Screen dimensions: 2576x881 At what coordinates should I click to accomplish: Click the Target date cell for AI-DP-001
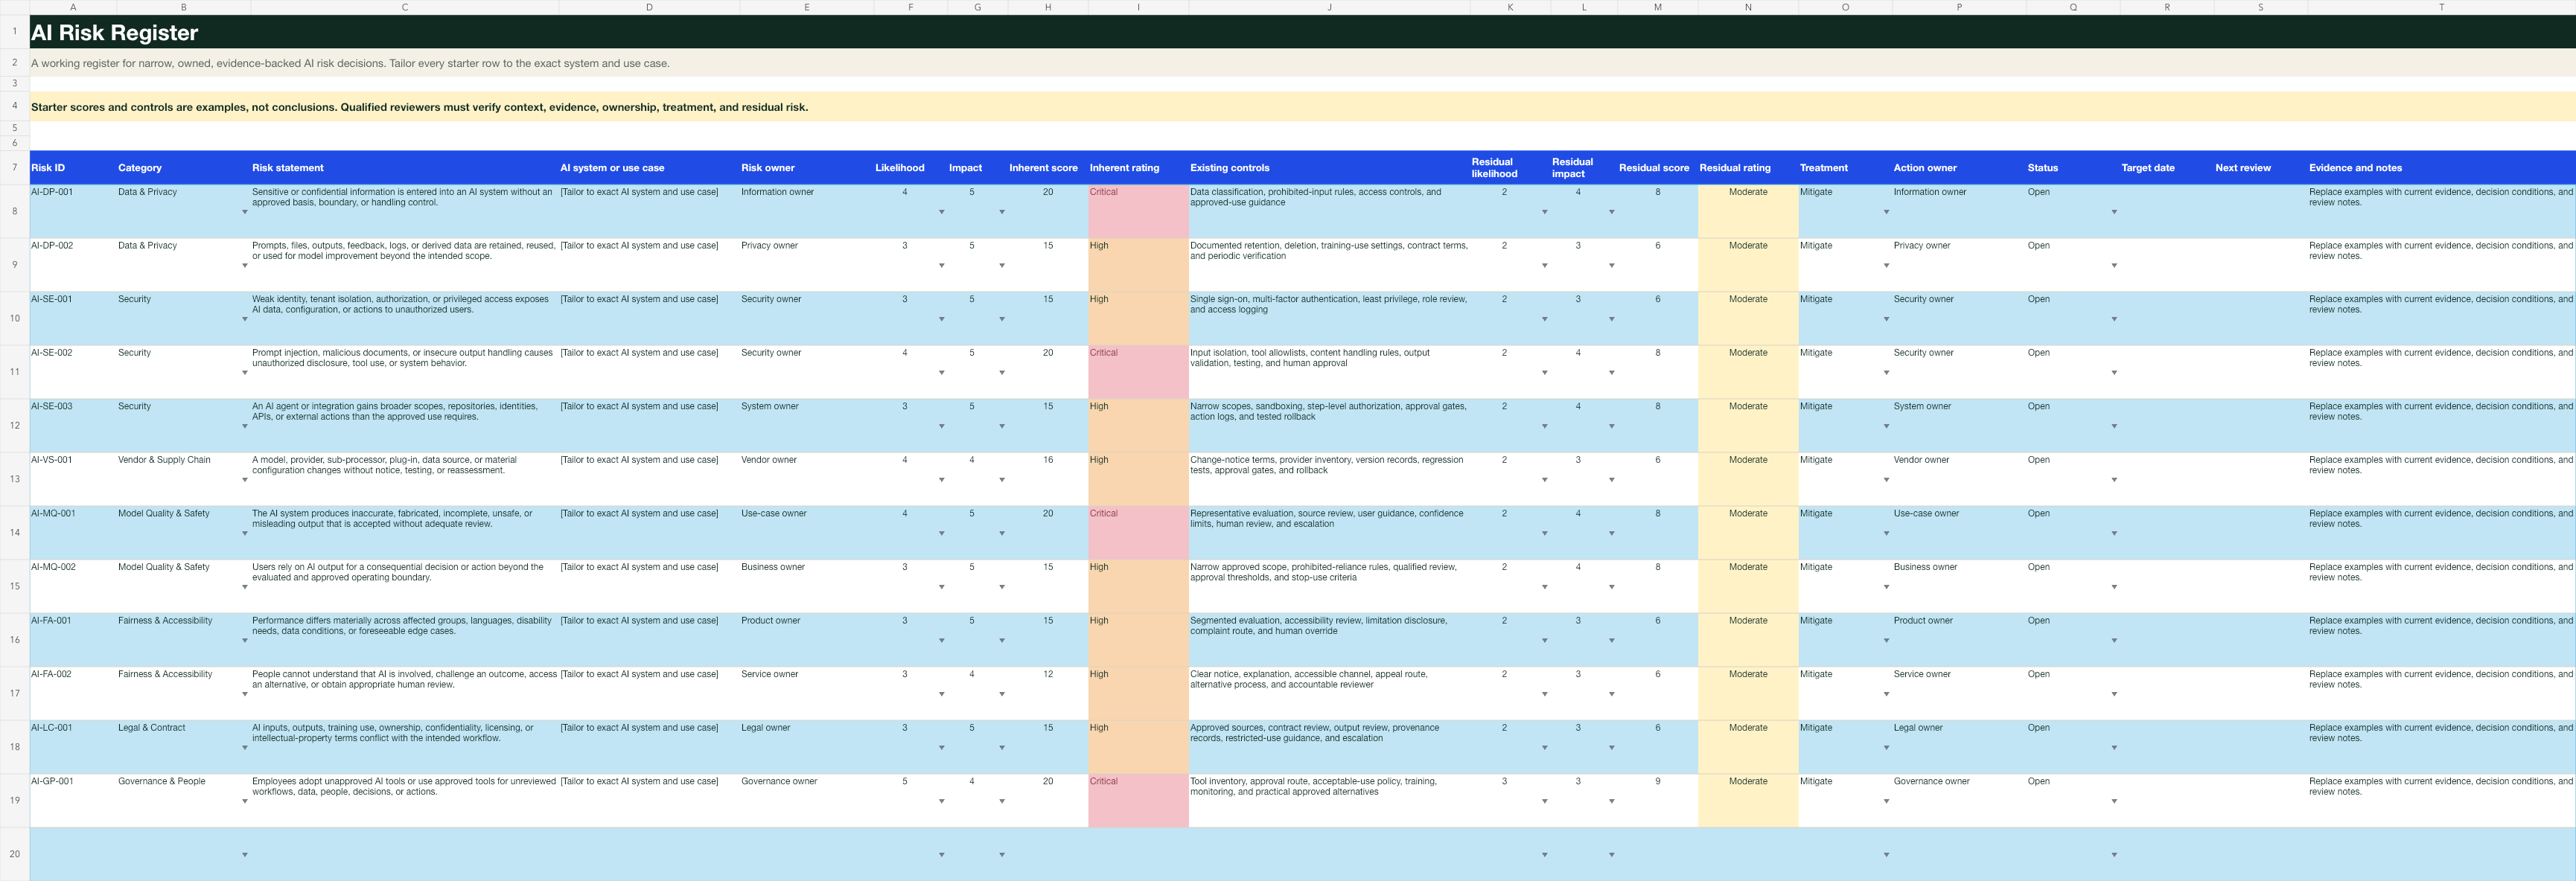coord(2167,211)
